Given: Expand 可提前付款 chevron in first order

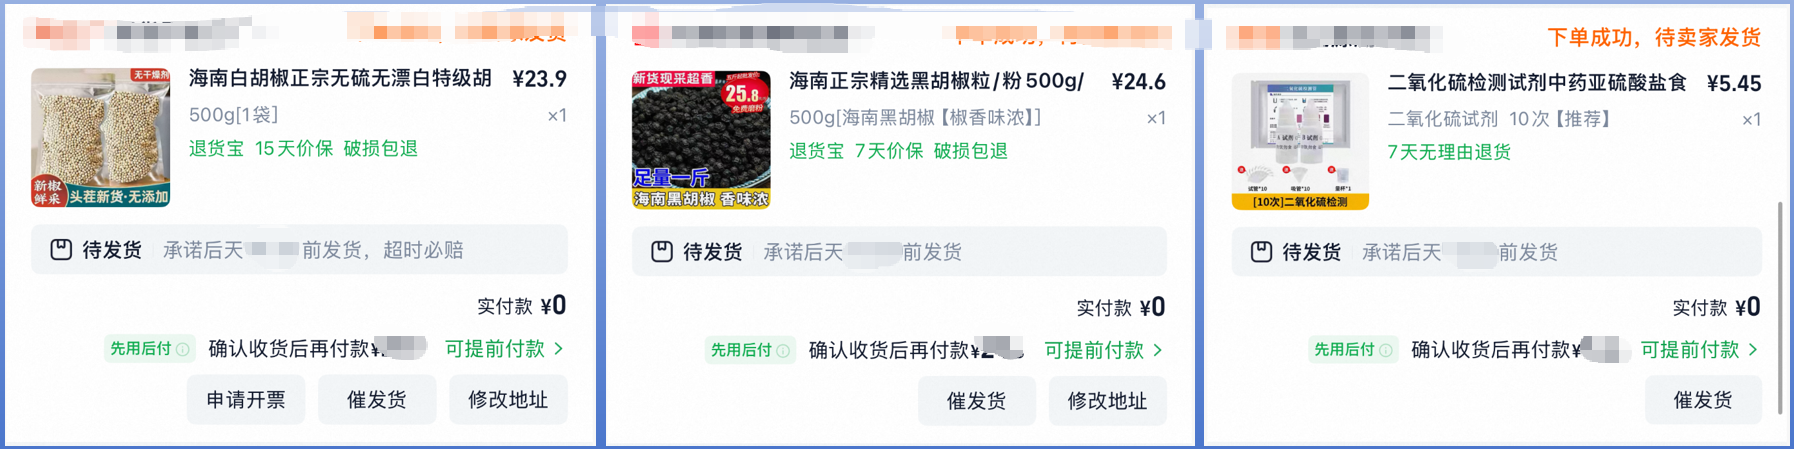Looking at the screenshot, I should pyautogui.click(x=559, y=349).
